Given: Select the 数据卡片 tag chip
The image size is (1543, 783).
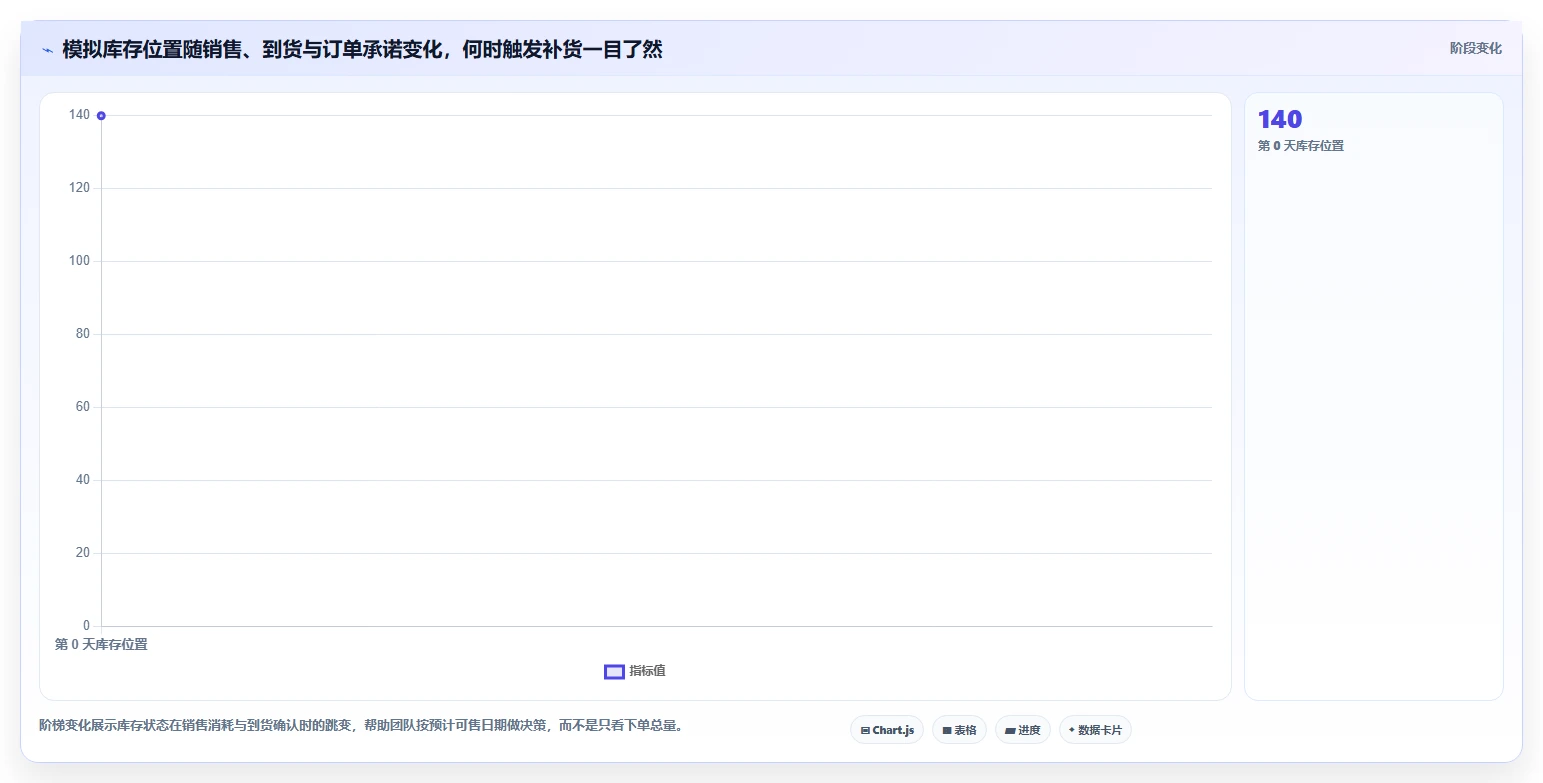Looking at the screenshot, I should [x=1095, y=730].
